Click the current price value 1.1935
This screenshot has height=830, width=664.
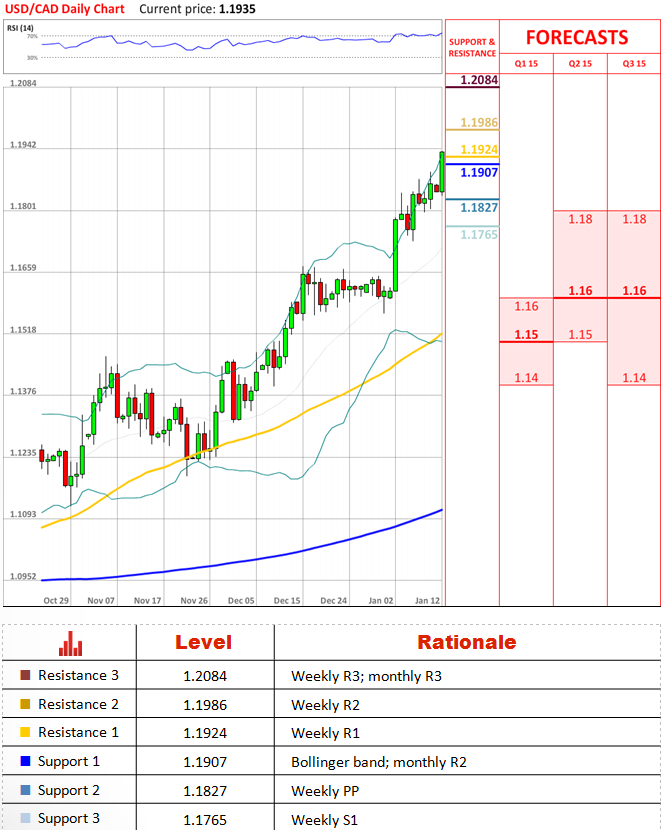point(237,9)
